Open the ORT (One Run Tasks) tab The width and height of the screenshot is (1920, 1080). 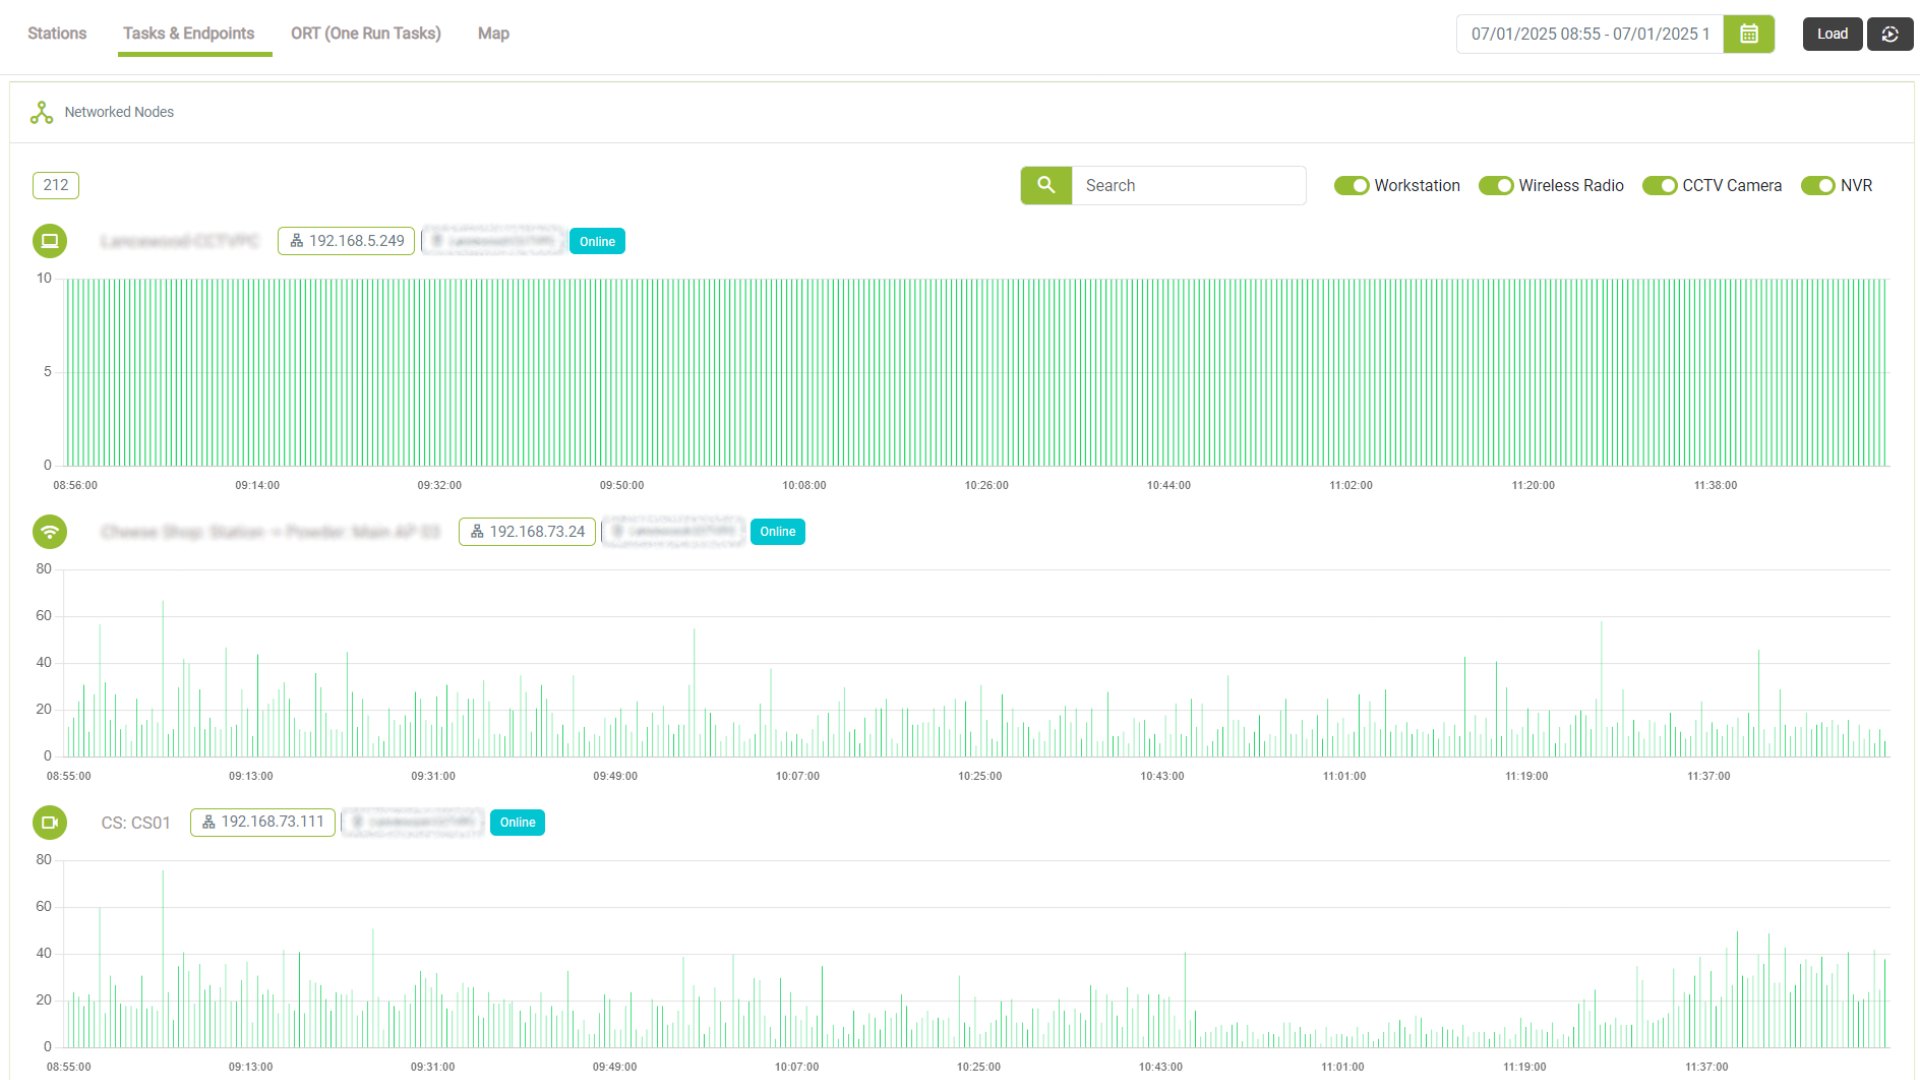[365, 33]
